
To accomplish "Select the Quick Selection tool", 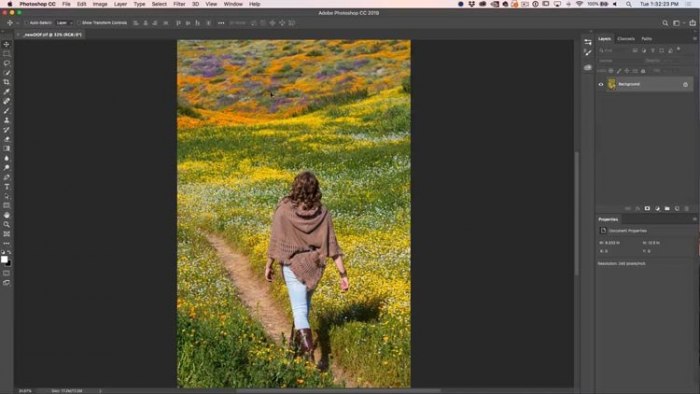I will pos(6,73).
